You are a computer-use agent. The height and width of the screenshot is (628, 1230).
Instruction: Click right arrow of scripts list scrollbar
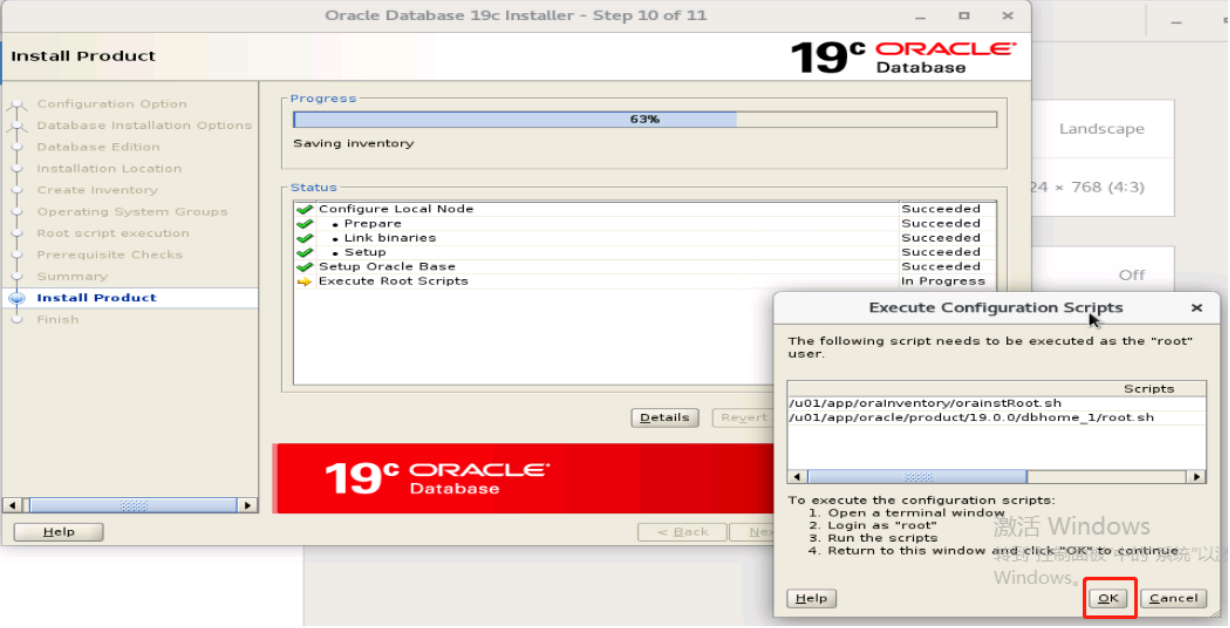(1196, 477)
